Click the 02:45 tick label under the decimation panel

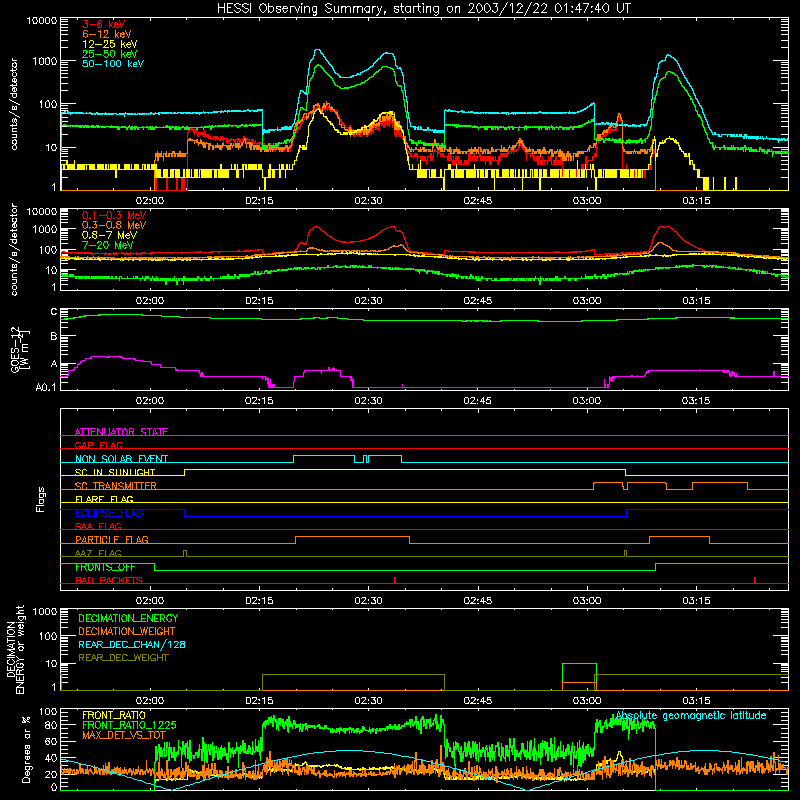click(x=478, y=701)
